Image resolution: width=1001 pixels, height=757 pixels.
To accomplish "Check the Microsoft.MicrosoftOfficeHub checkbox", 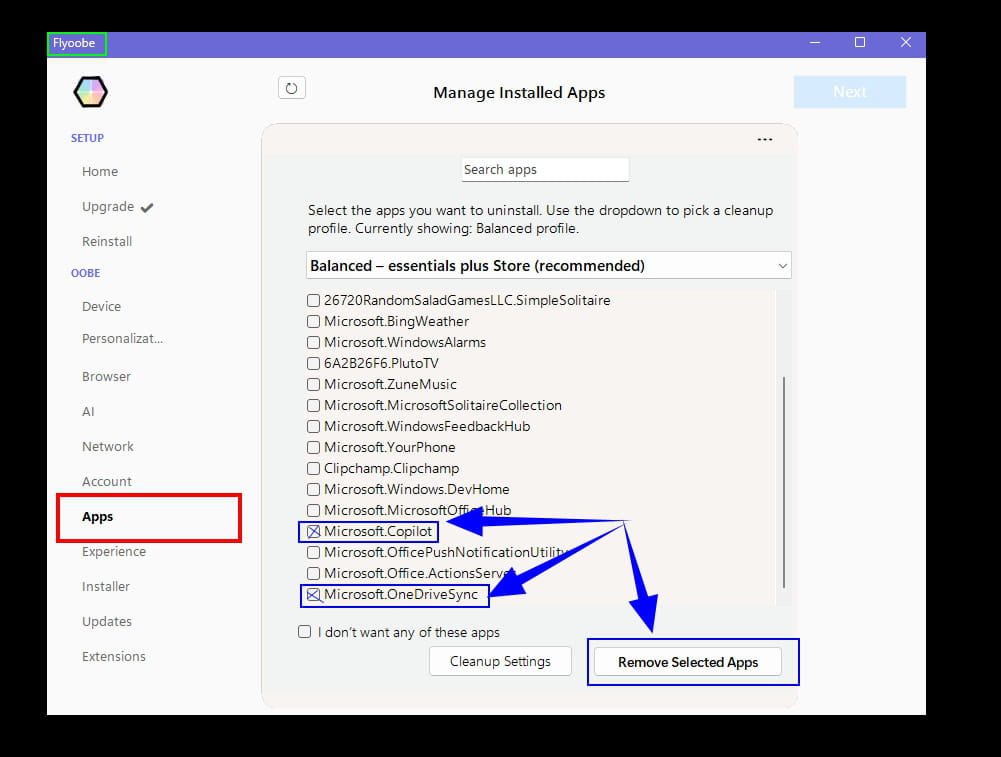I will click(313, 511).
